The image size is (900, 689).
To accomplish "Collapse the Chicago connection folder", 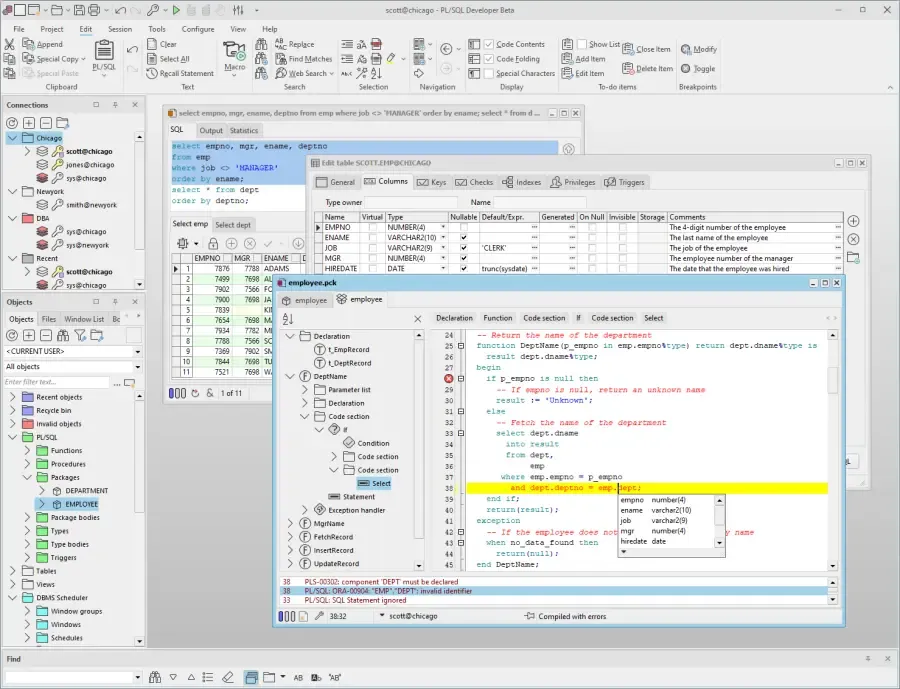I will click(12, 138).
